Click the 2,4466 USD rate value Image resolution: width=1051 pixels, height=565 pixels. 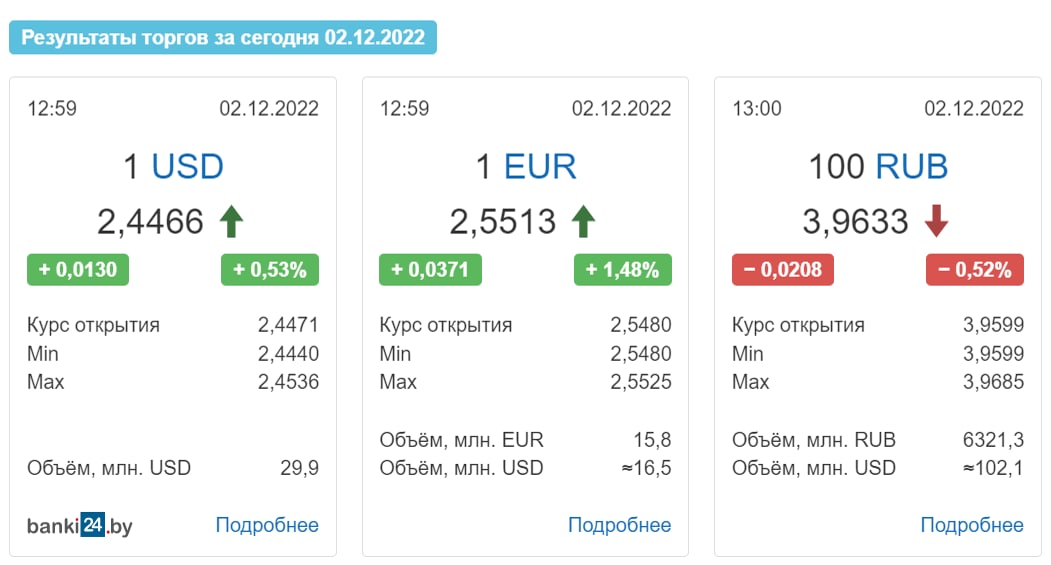coord(150,222)
